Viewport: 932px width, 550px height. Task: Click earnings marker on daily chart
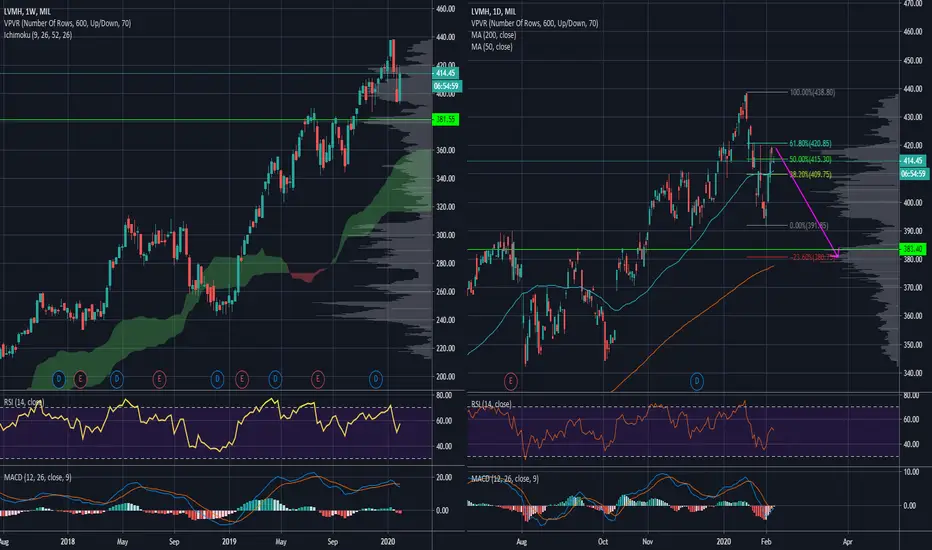(x=511, y=381)
